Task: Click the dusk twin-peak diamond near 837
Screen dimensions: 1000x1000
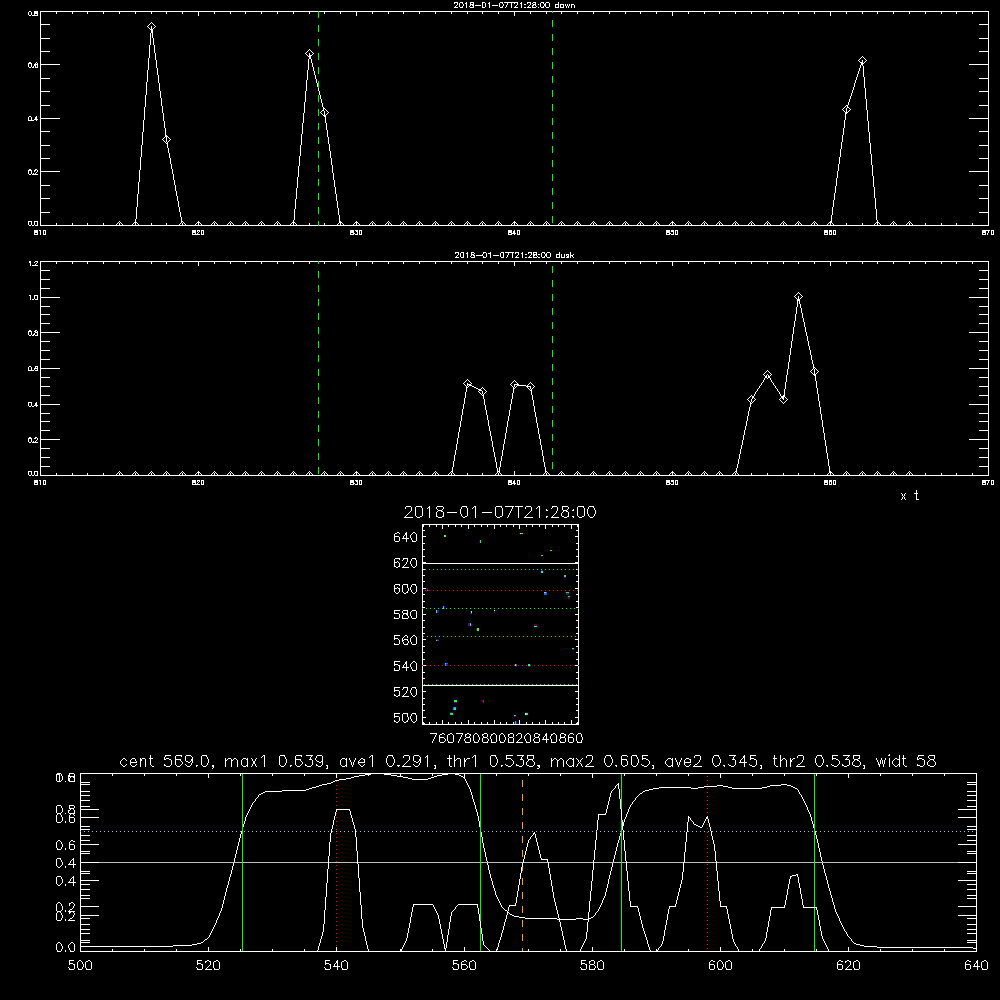Action: (x=467, y=384)
